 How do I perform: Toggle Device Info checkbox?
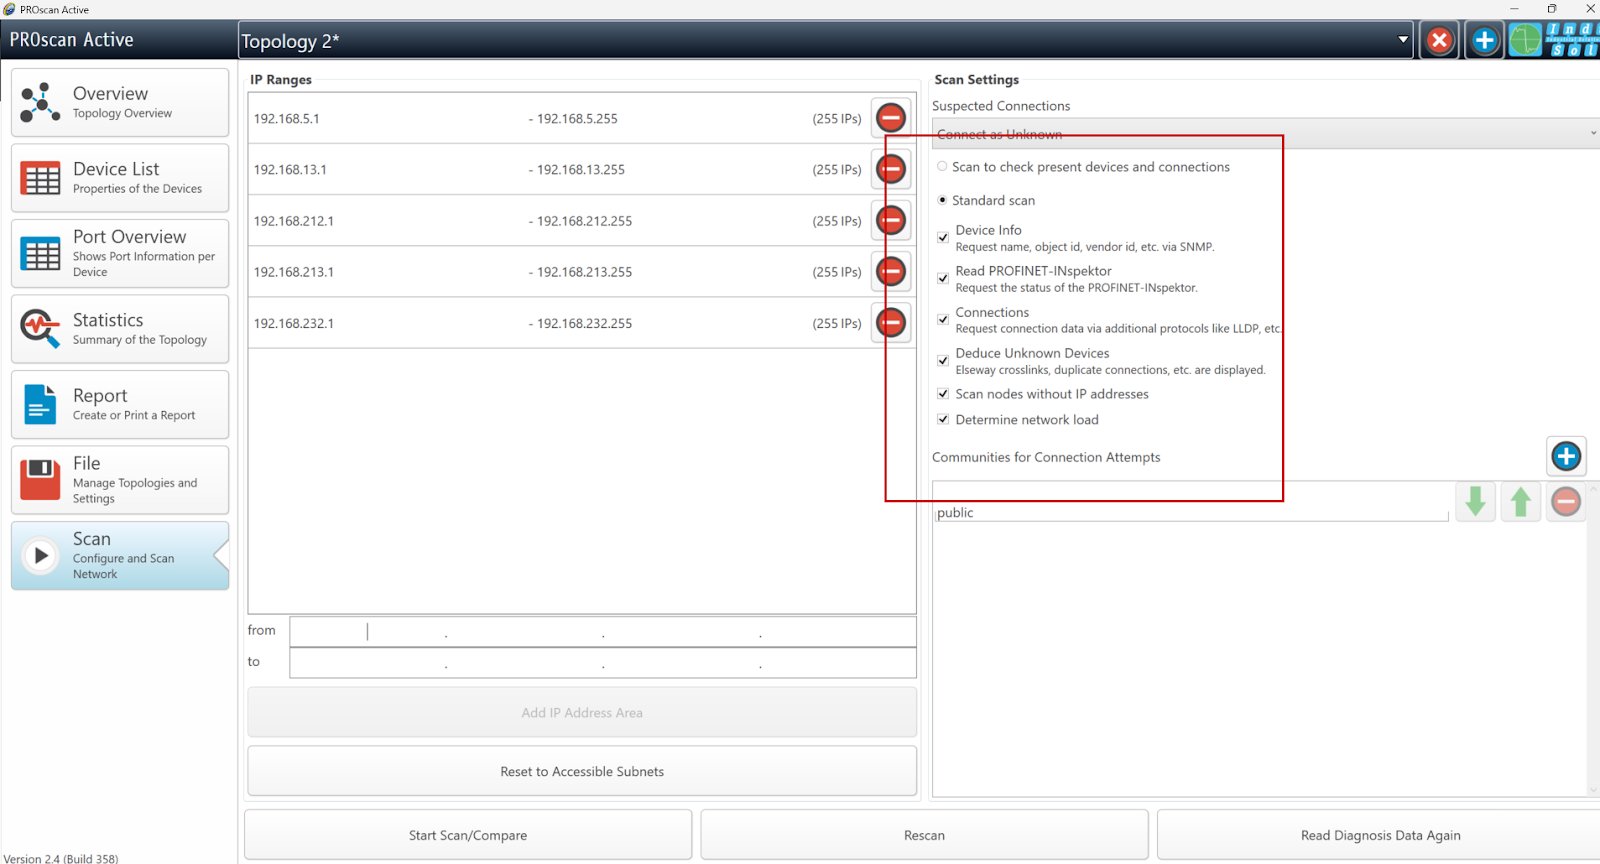pos(943,237)
